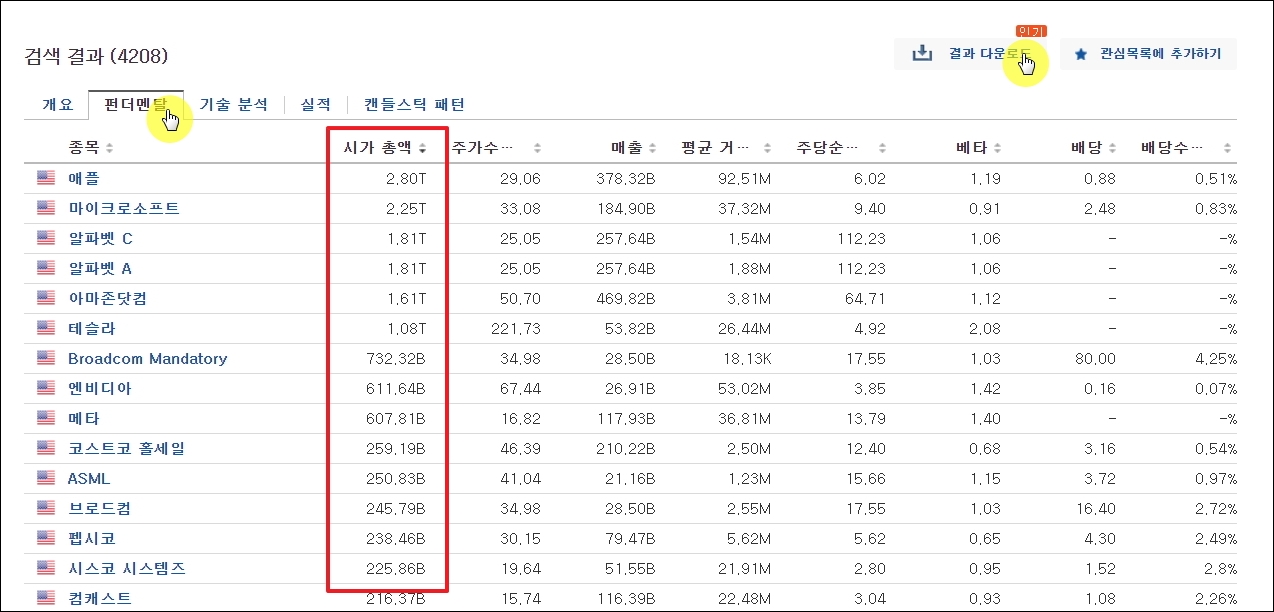This screenshot has height=612, width=1274.
Task: Click the US flag icon beside 메타
Action: [46, 418]
